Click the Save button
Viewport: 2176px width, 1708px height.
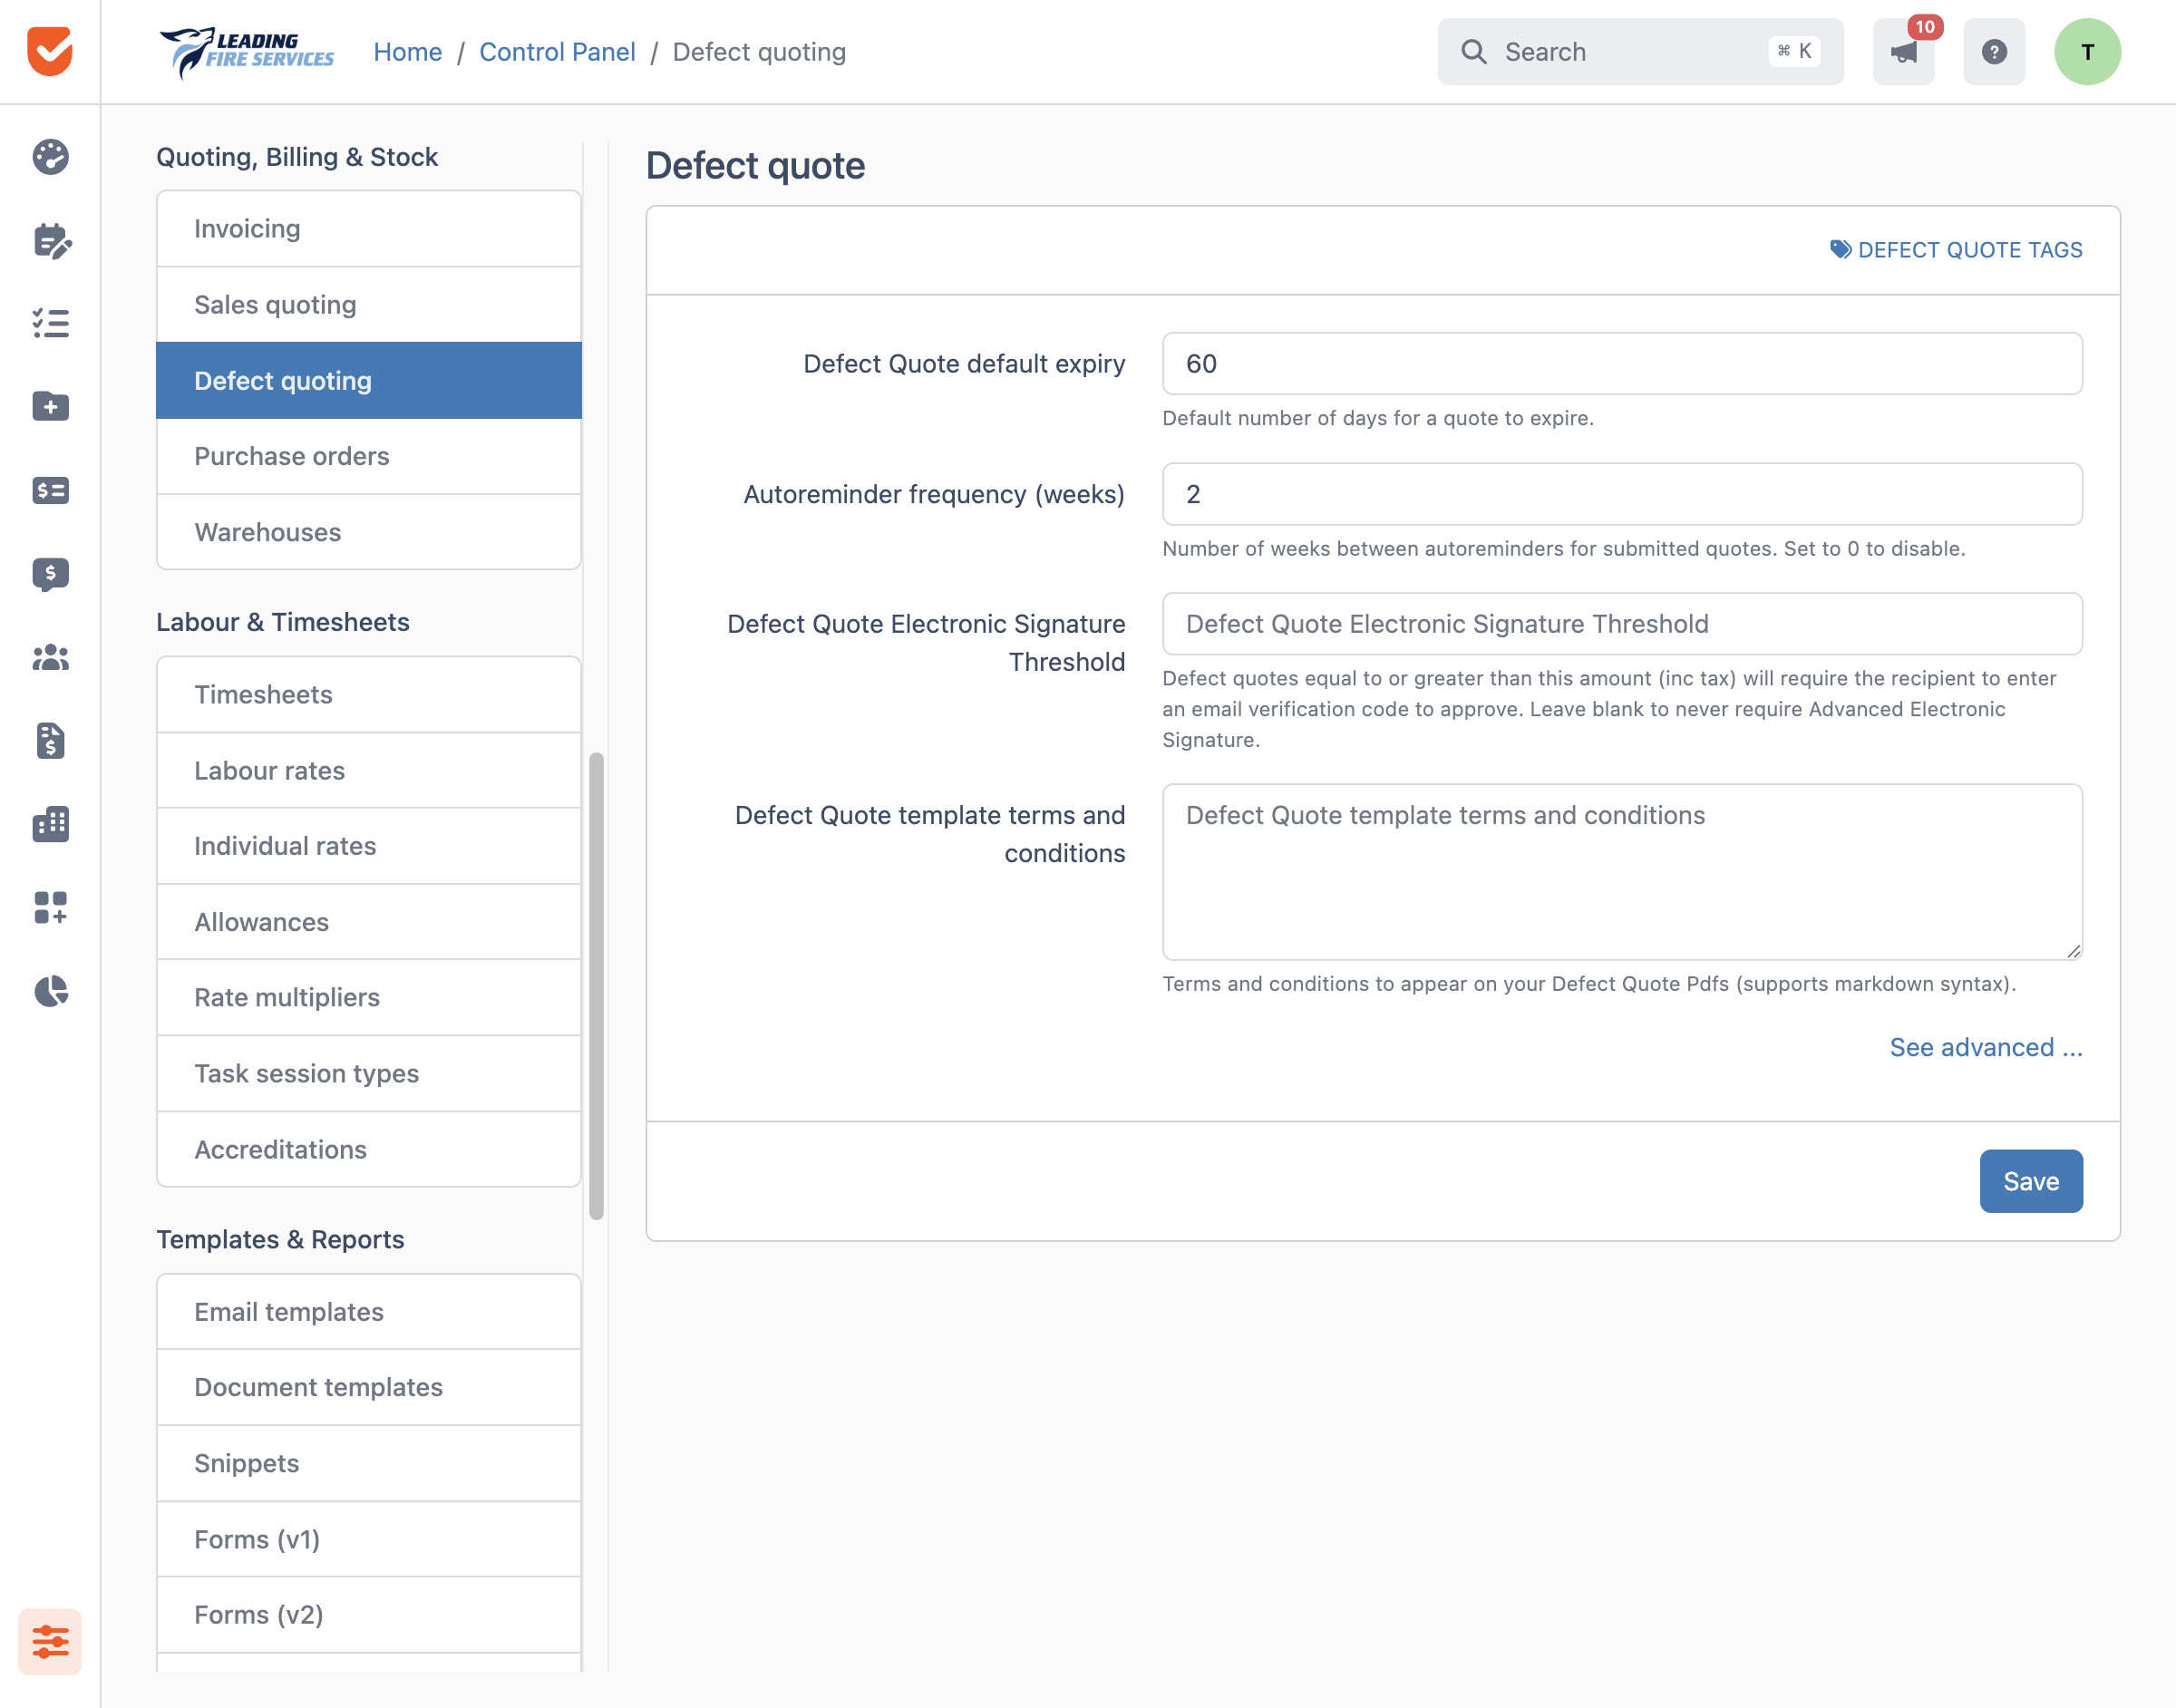pyautogui.click(x=2031, y=1181)
